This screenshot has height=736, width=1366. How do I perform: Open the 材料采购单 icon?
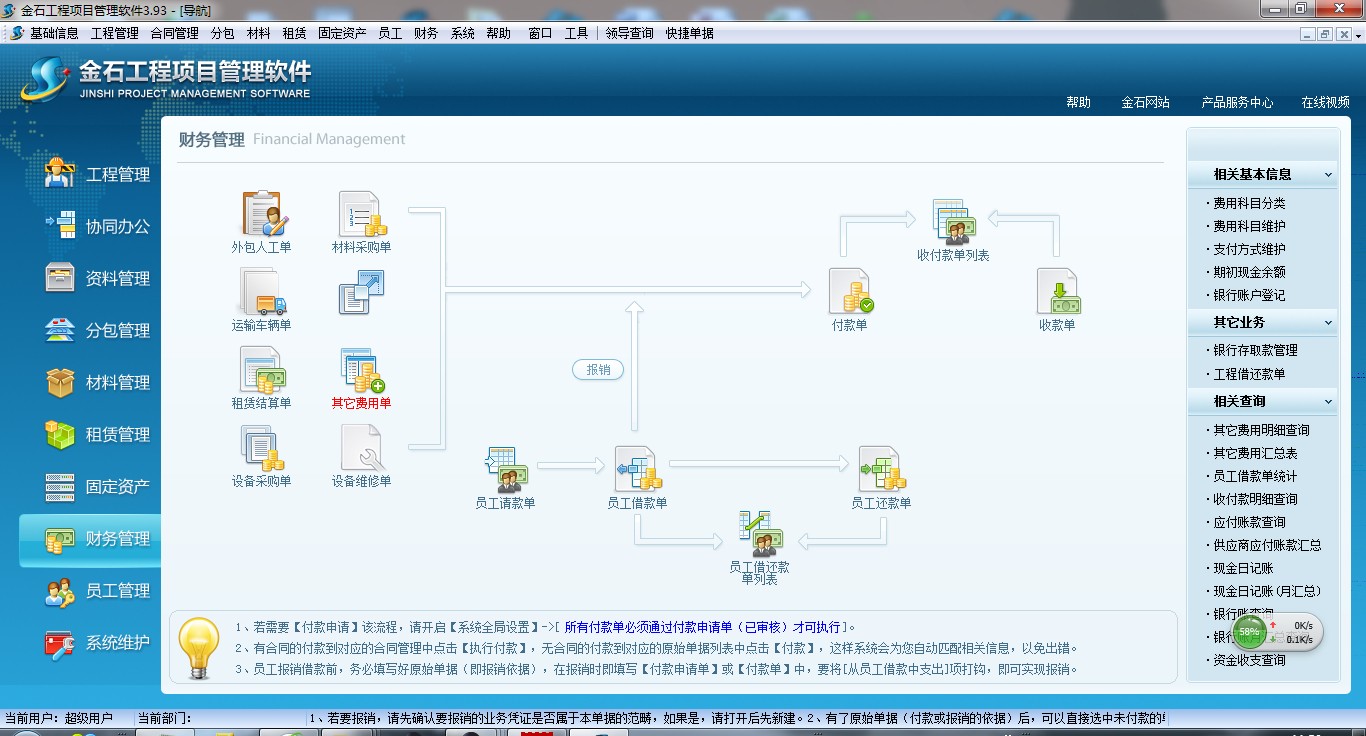362,213
